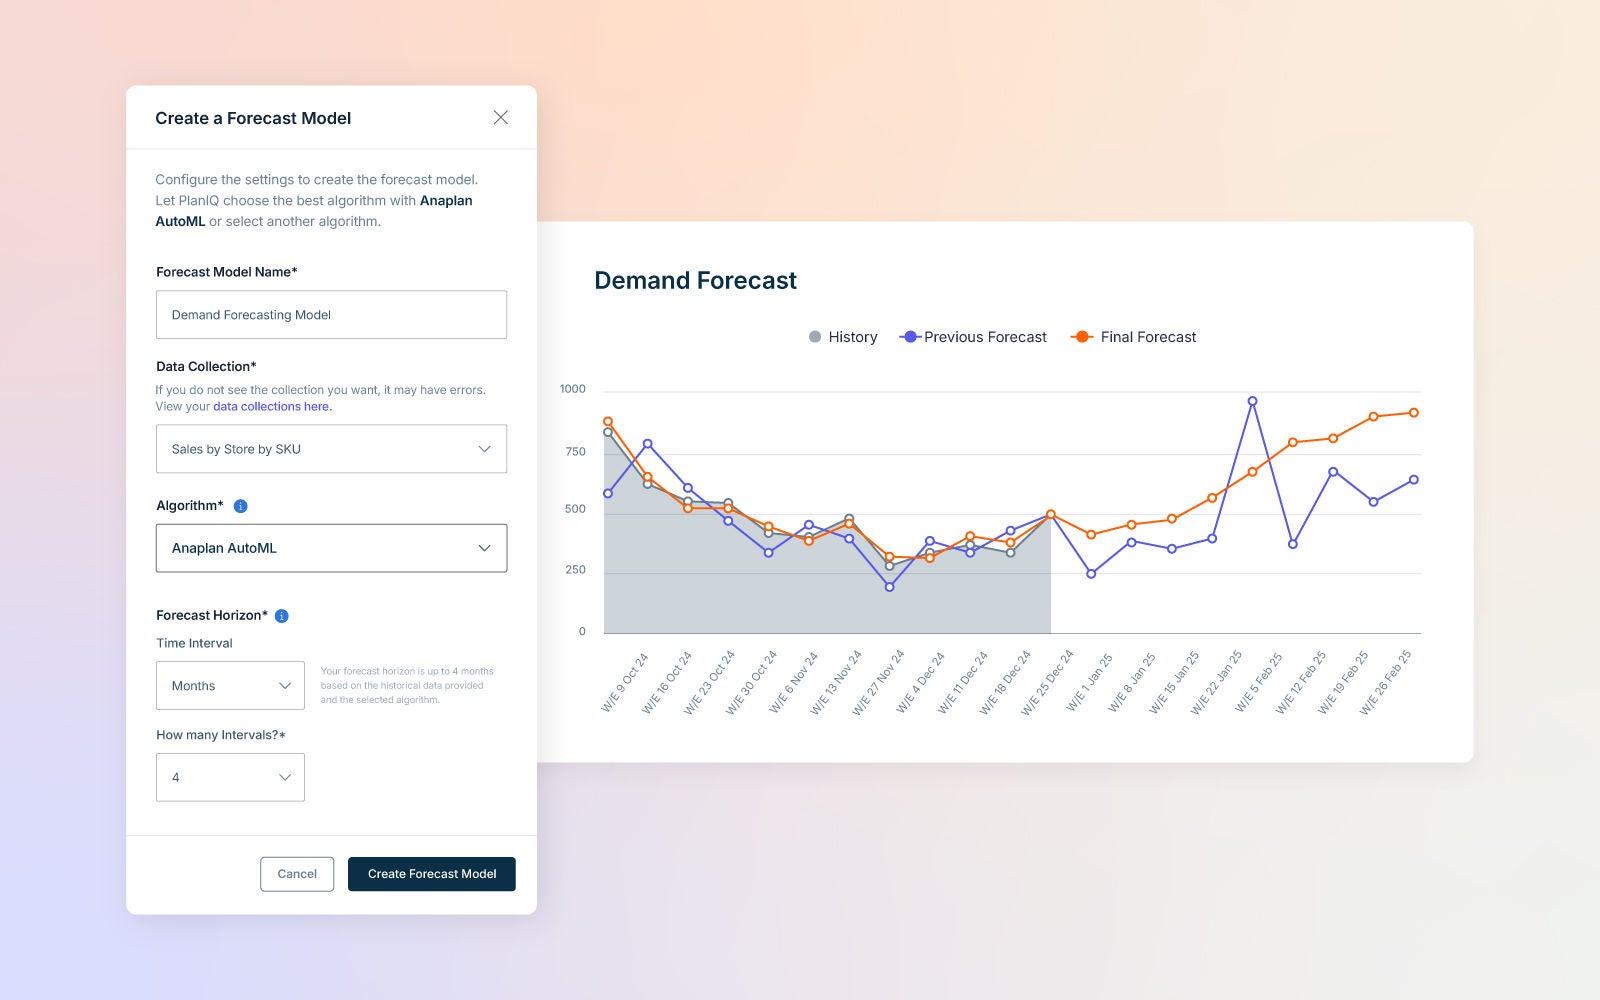Click the Forecast Horizon info icon
Viewport: 1600px width, 1000px height.
(283, 616)
